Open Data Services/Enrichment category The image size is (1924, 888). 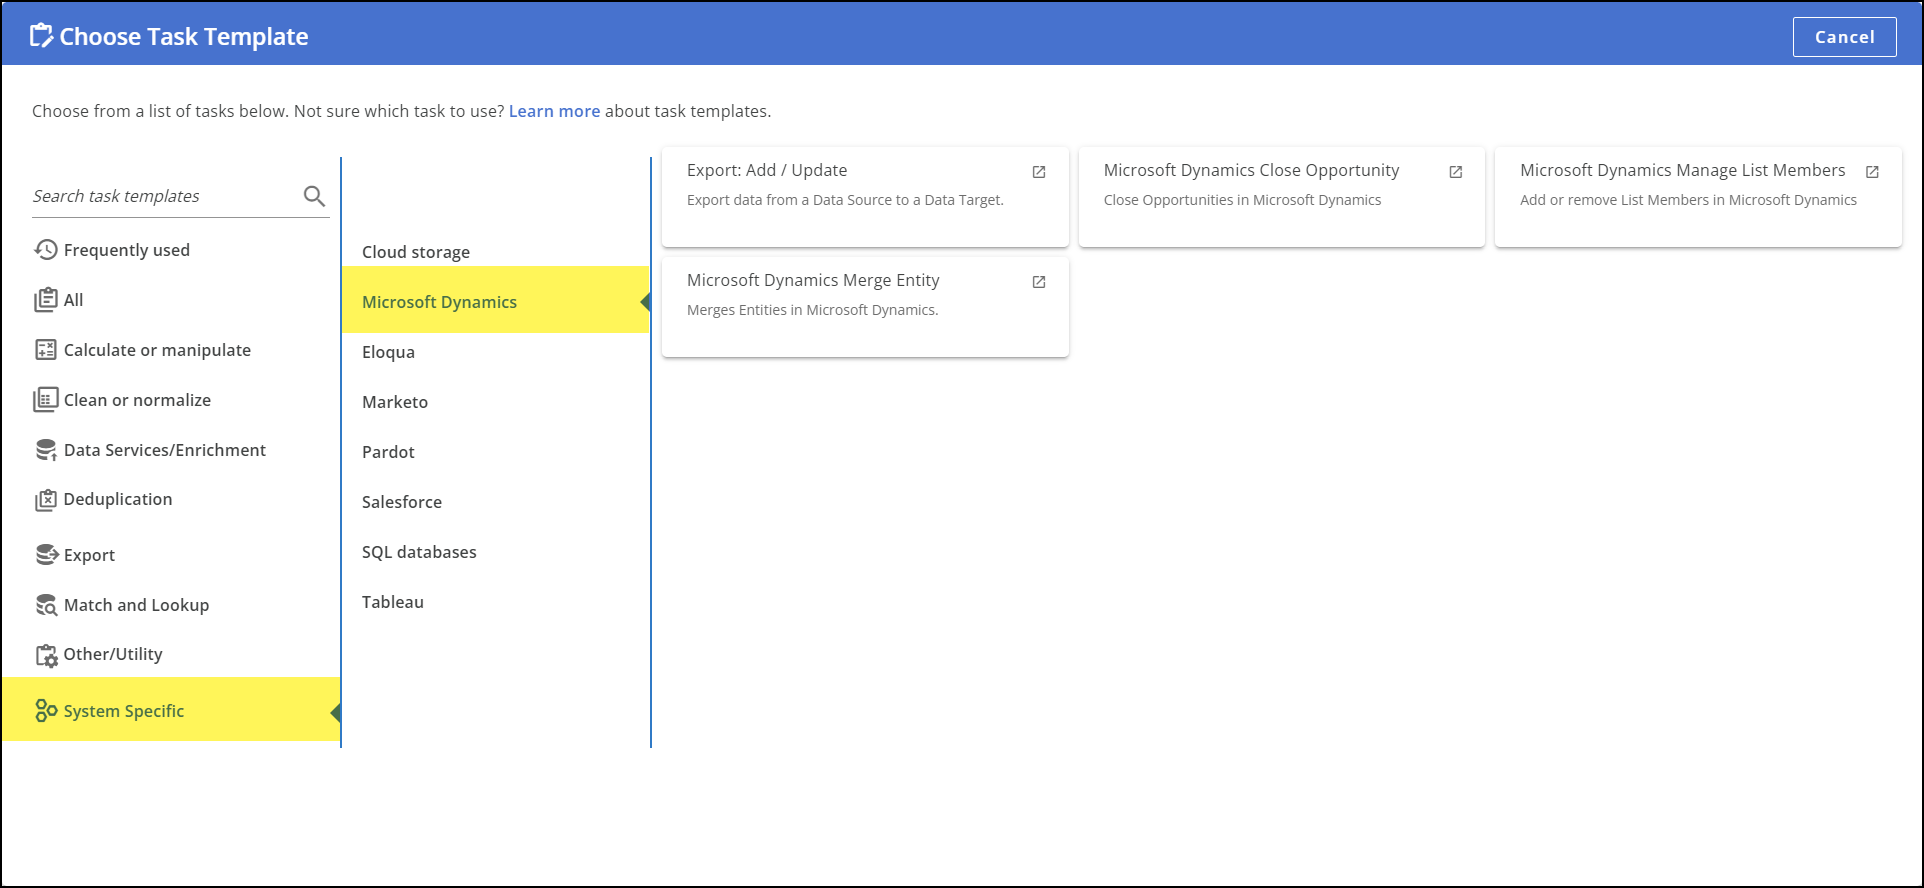165,450
